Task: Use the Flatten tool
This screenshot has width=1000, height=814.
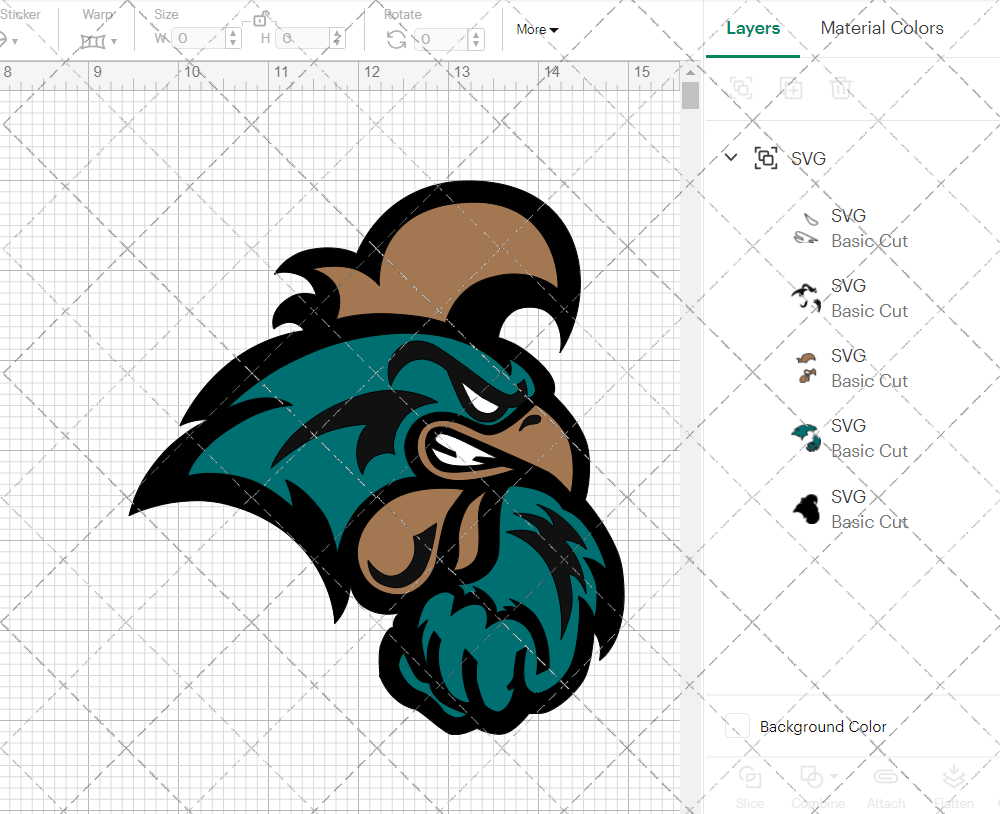Action: click(x=954, y=785)
